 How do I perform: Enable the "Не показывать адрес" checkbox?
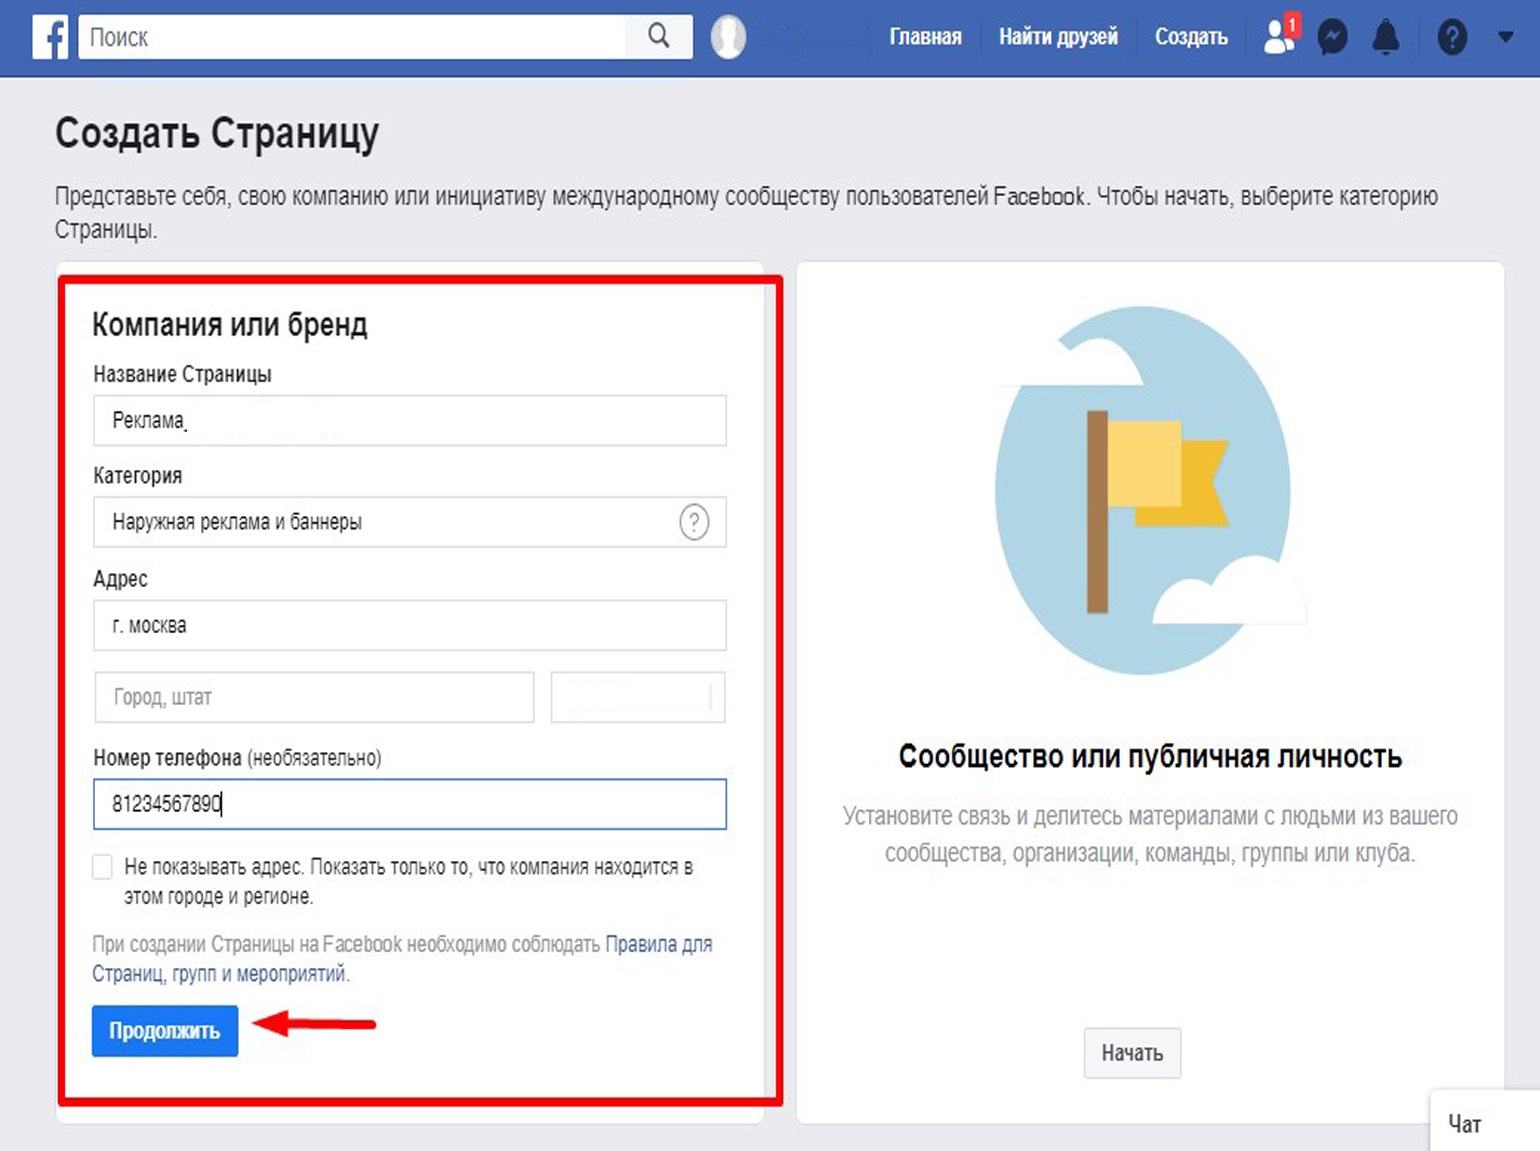coord(102,867)
